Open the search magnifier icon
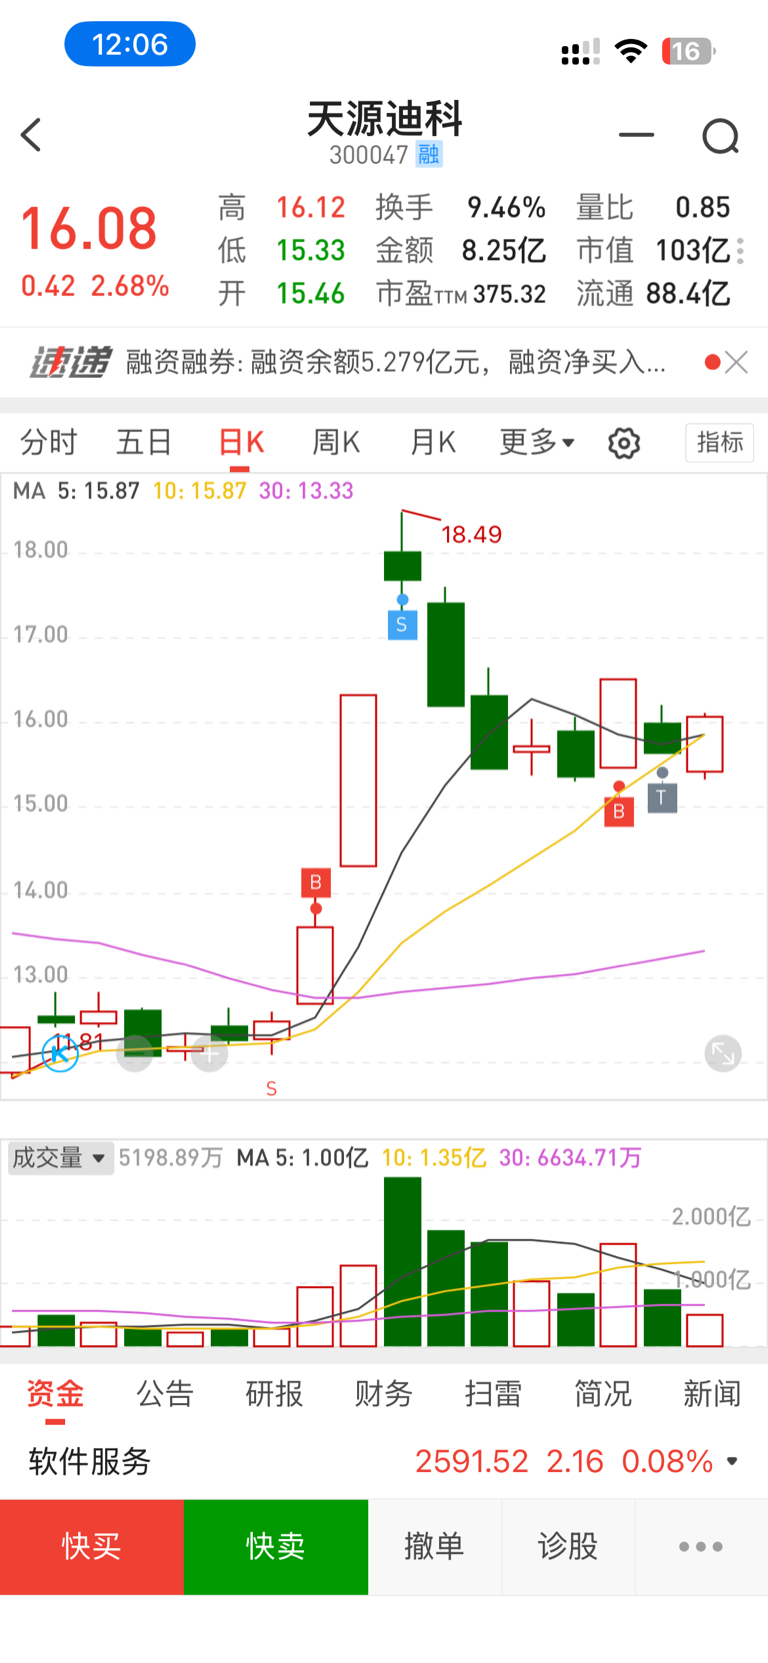768x1663 pixels. tap(721, 136)
